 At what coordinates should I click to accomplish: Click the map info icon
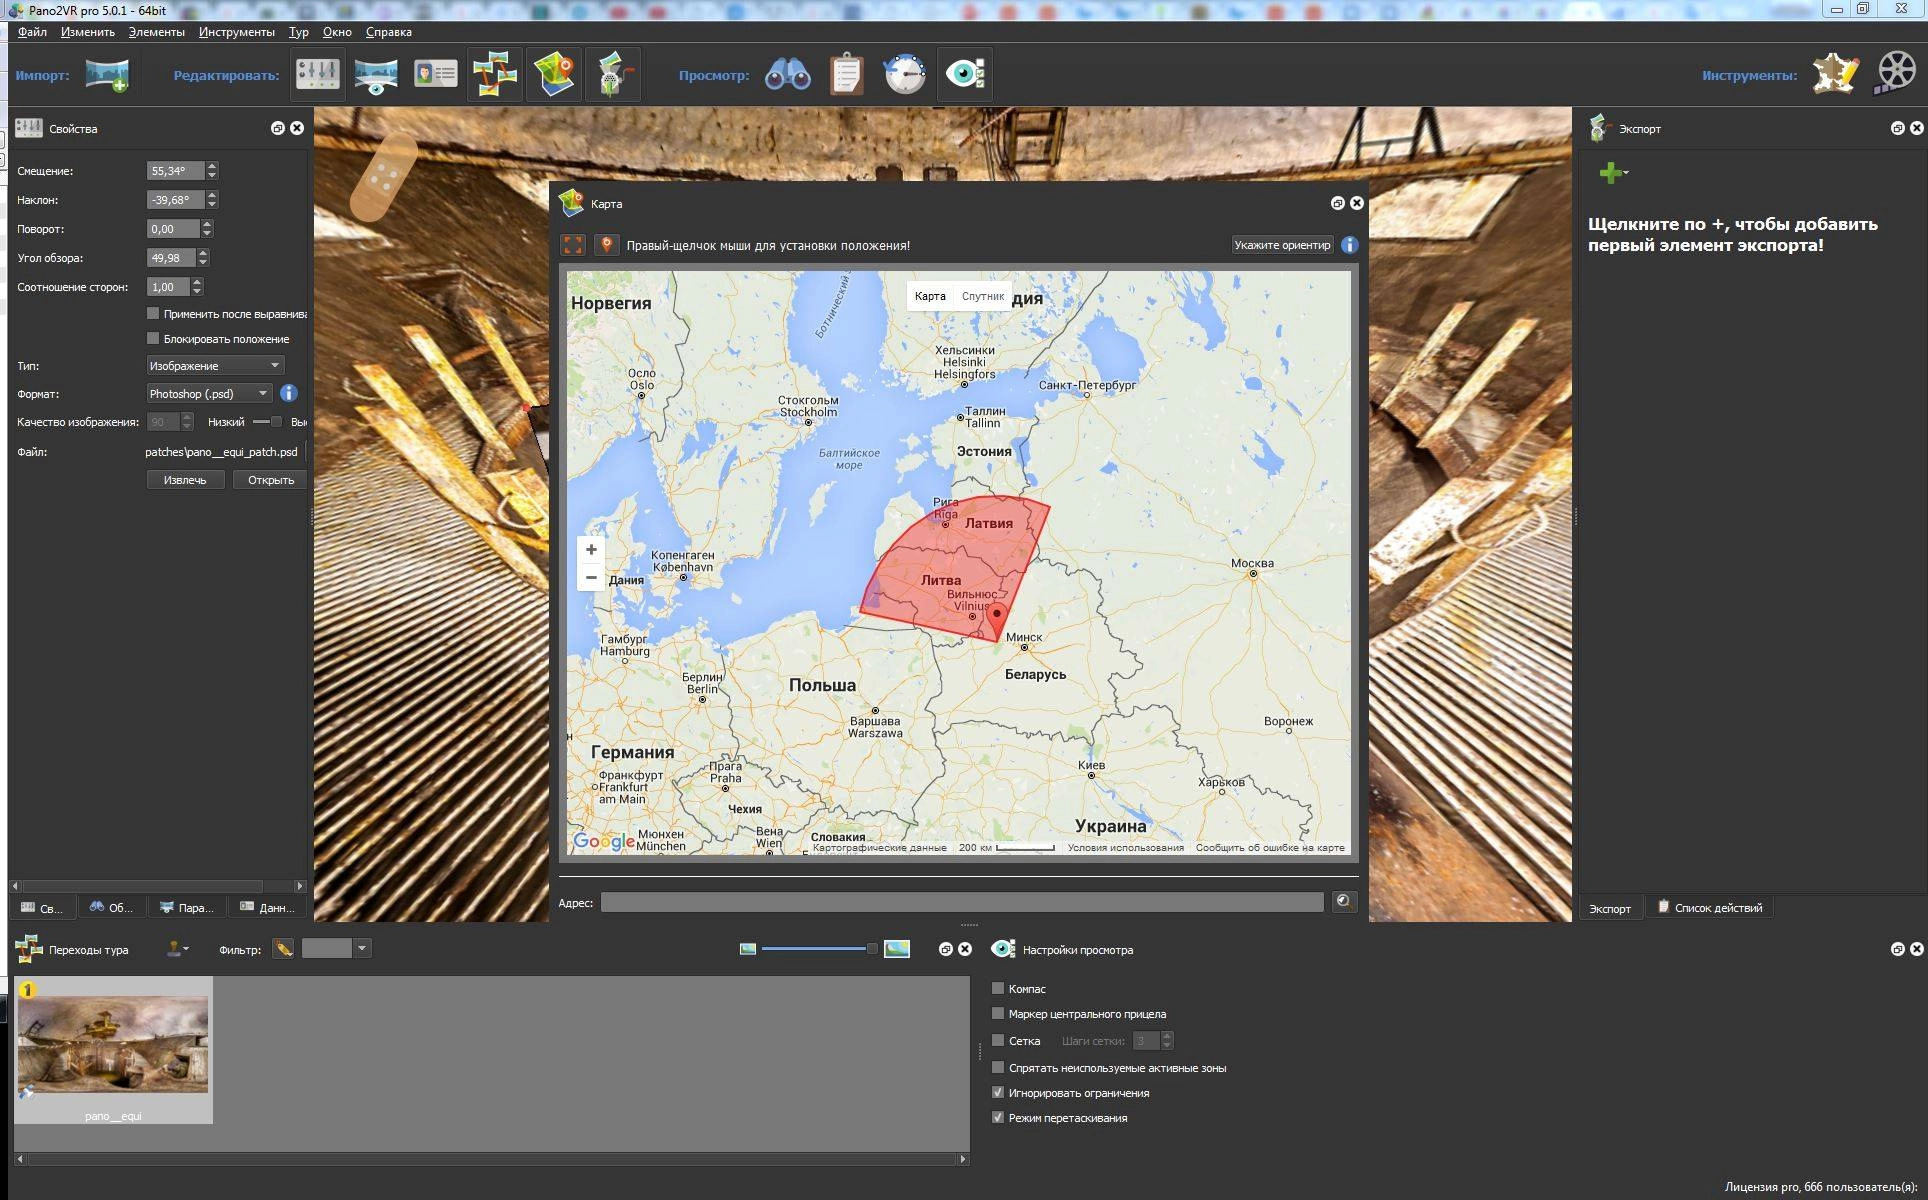coord(1350,245)
